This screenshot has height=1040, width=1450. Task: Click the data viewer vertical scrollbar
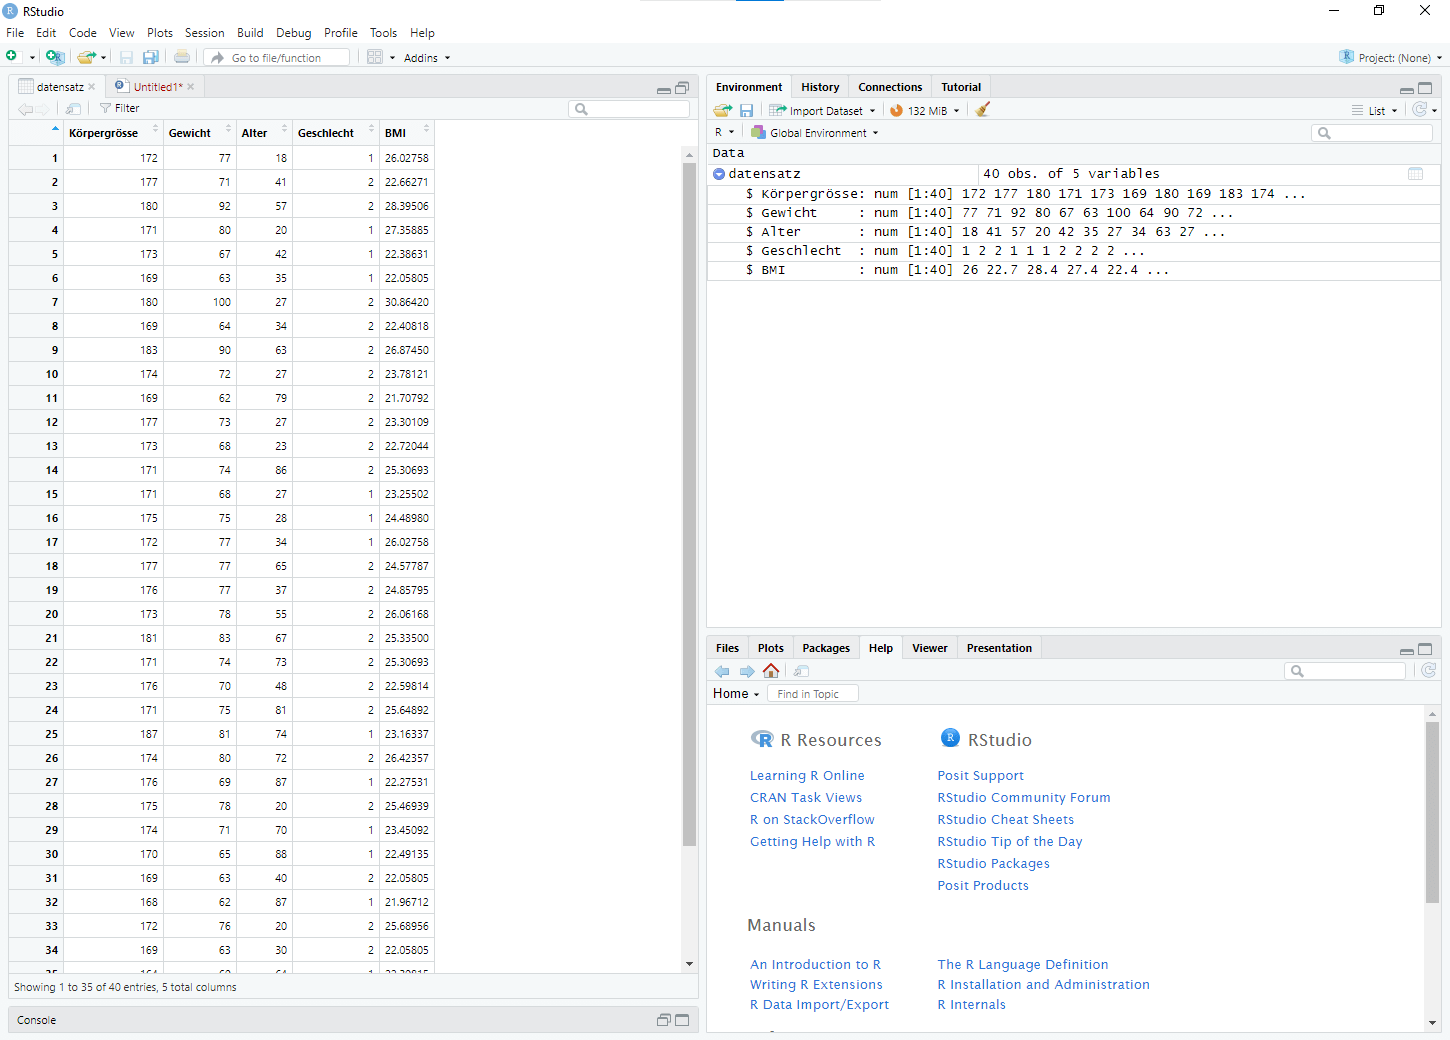click(689, 505)
